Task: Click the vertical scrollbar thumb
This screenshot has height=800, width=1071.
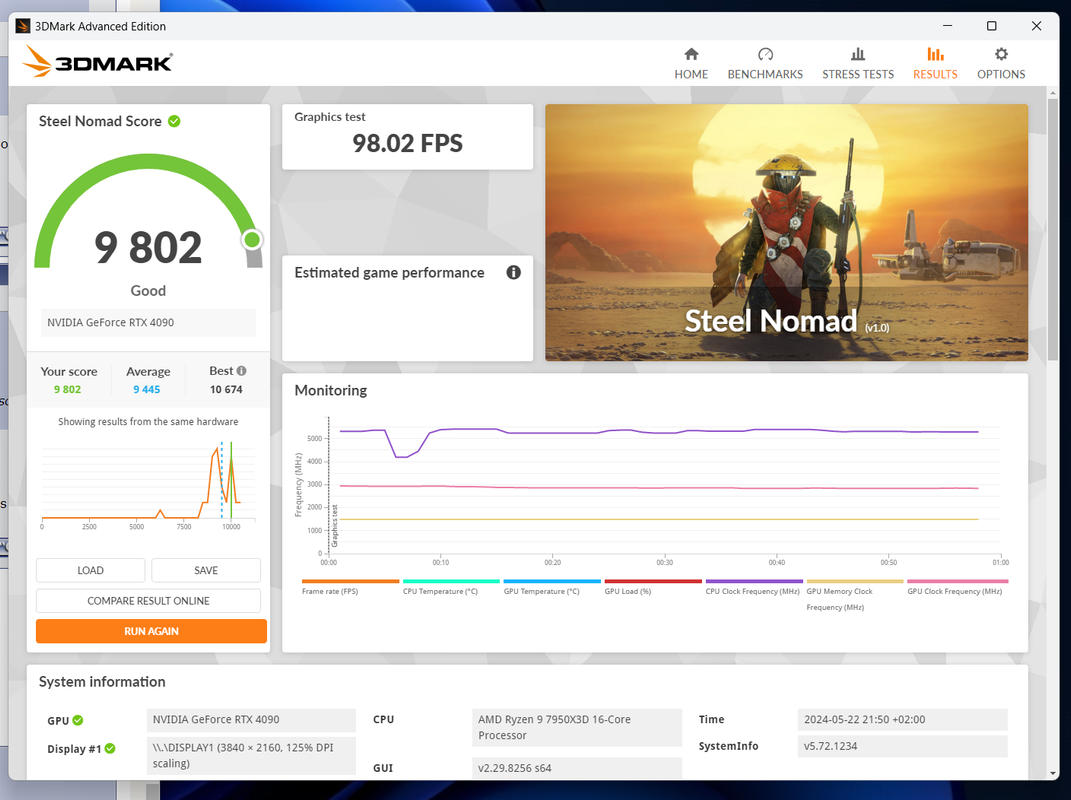Action: pos(1053,229)
